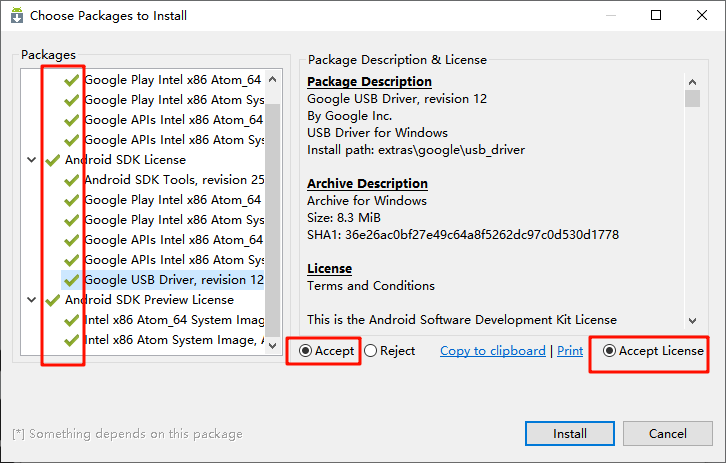Choose the Reject radio option

[x=371, y=351]
